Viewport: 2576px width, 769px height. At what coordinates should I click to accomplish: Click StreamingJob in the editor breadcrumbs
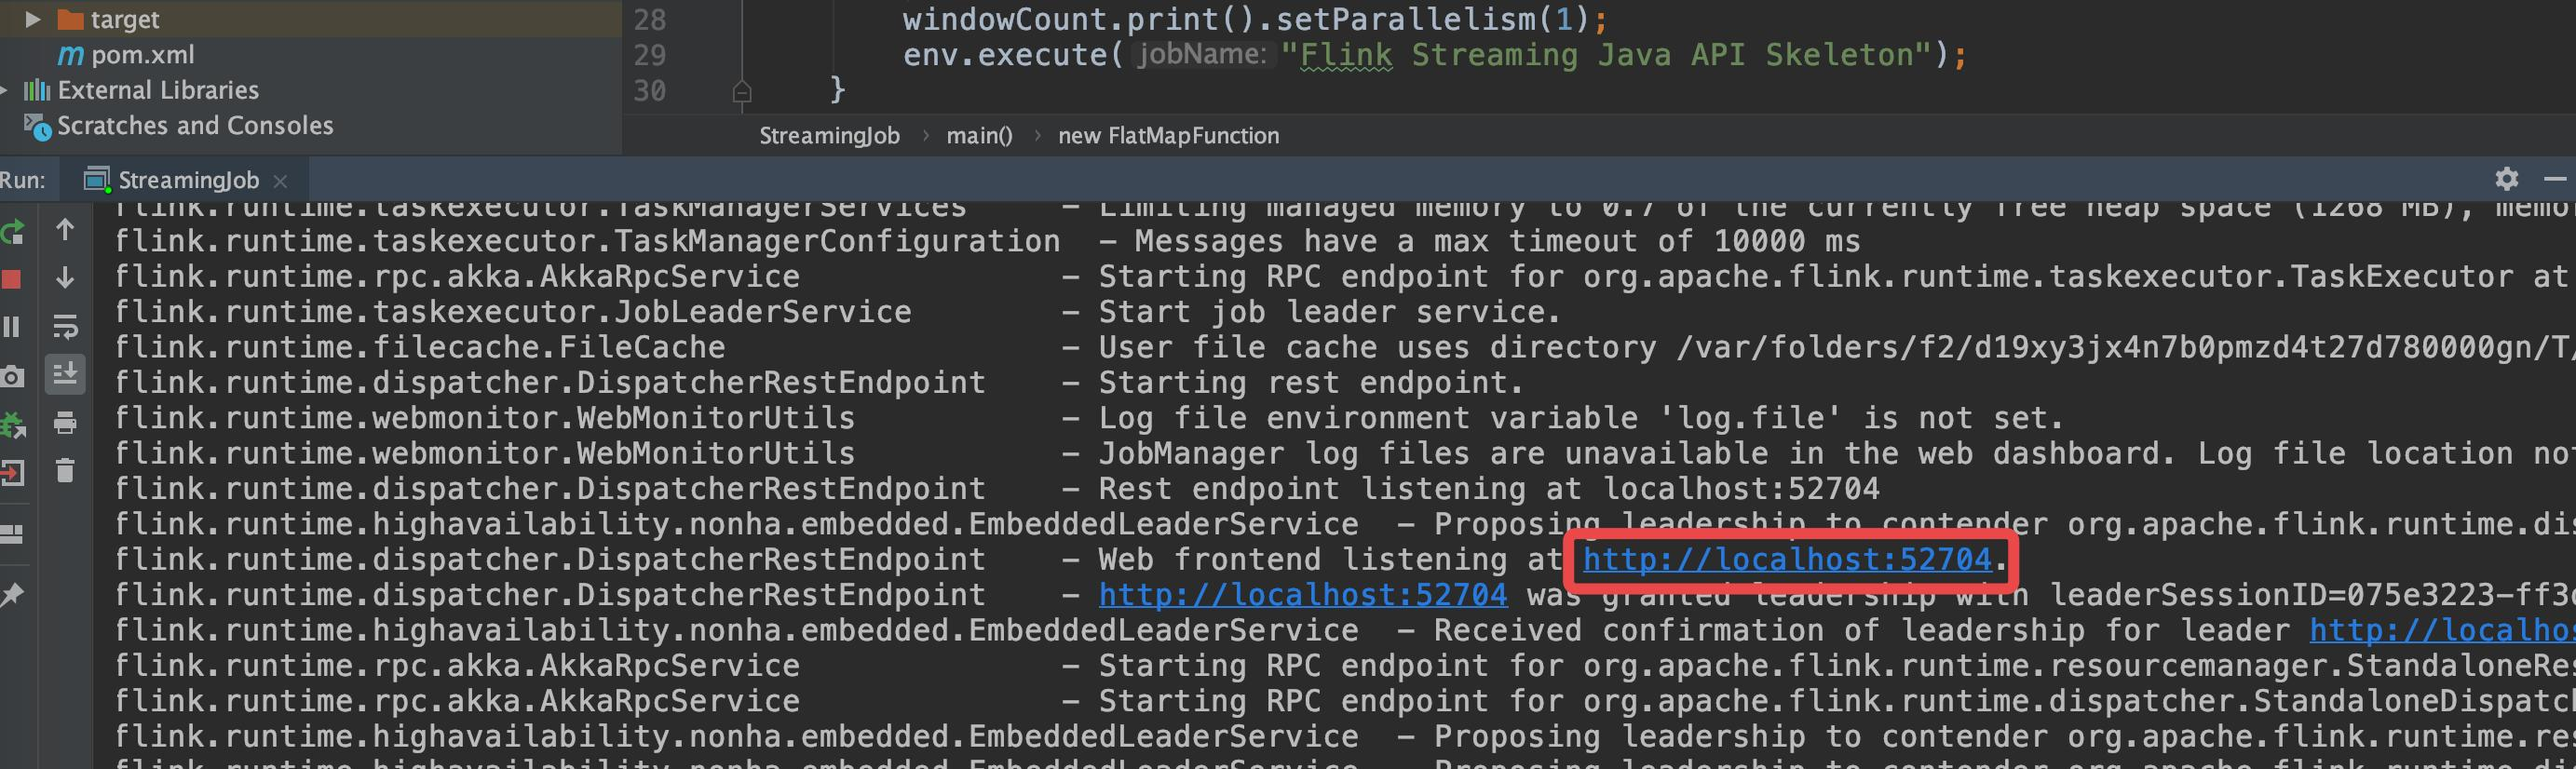(x=829, y=136)
